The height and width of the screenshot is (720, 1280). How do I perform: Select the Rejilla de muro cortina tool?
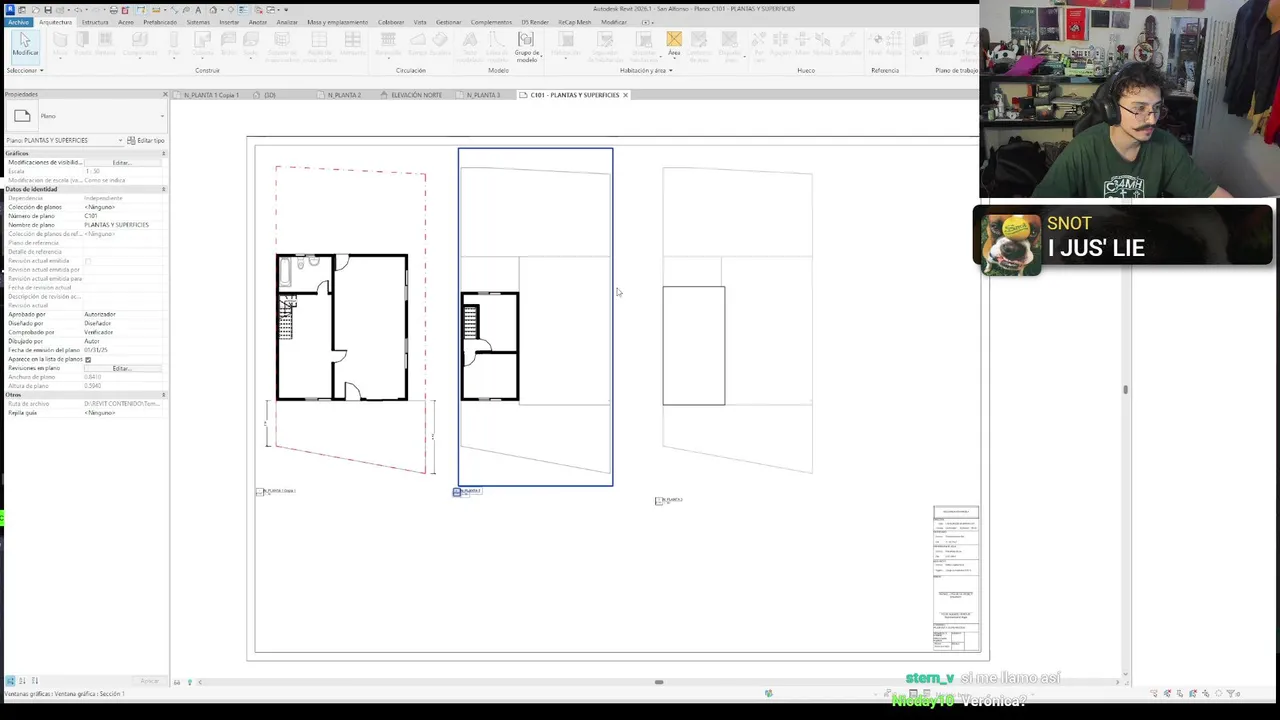point(319,44)
